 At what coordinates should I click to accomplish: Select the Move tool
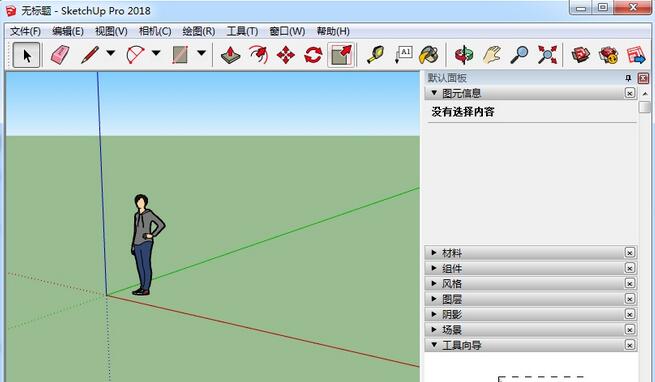coord(286,55)
